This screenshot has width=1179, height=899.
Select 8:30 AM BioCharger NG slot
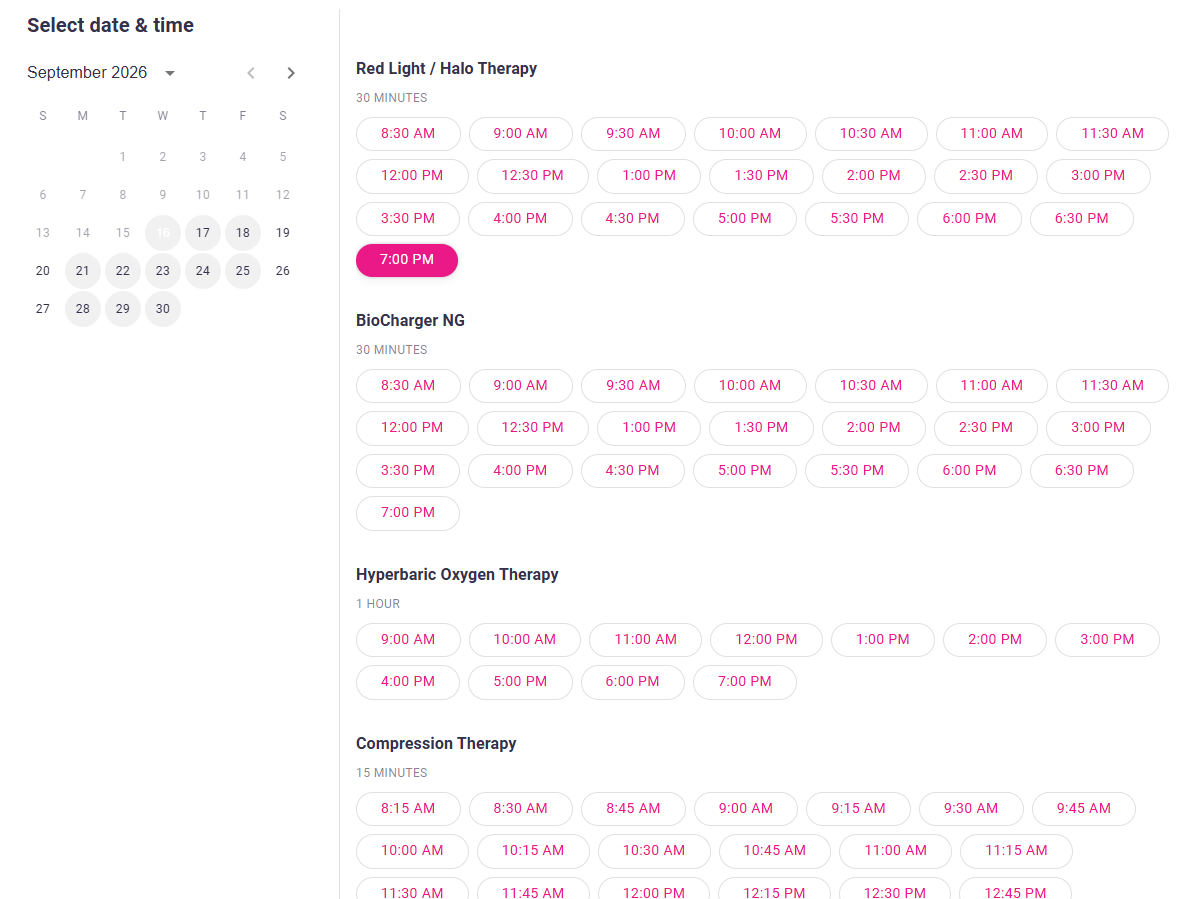click(408, 386)
